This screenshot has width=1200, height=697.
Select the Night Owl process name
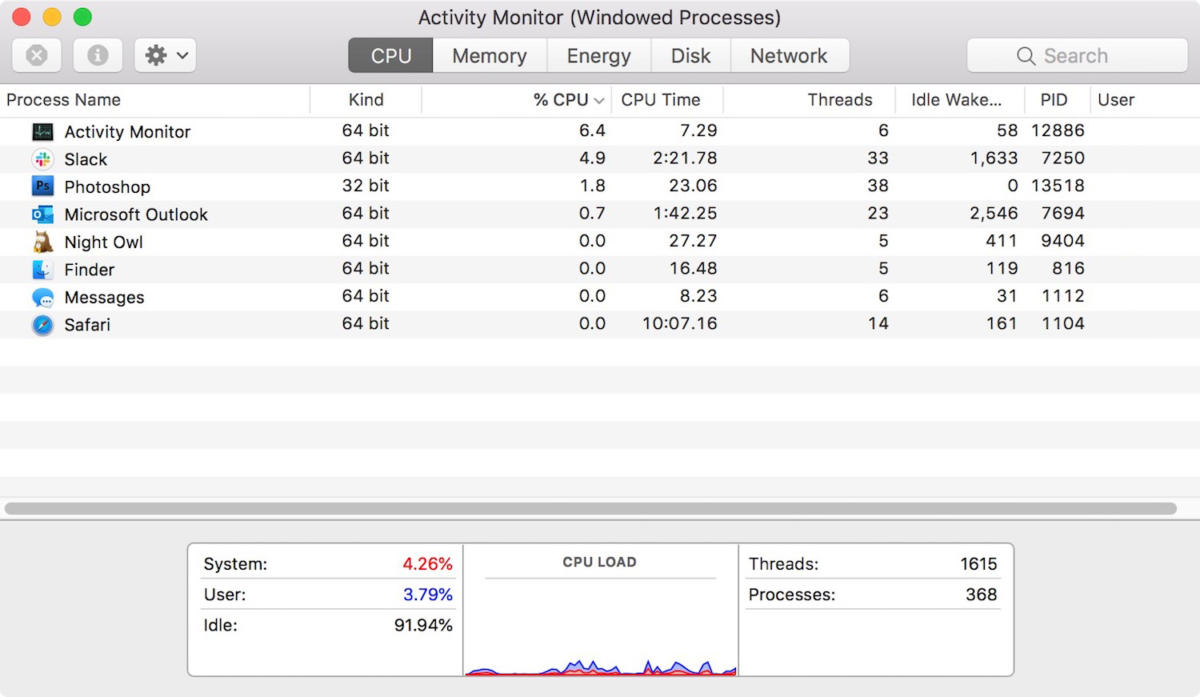click(104, 242)
